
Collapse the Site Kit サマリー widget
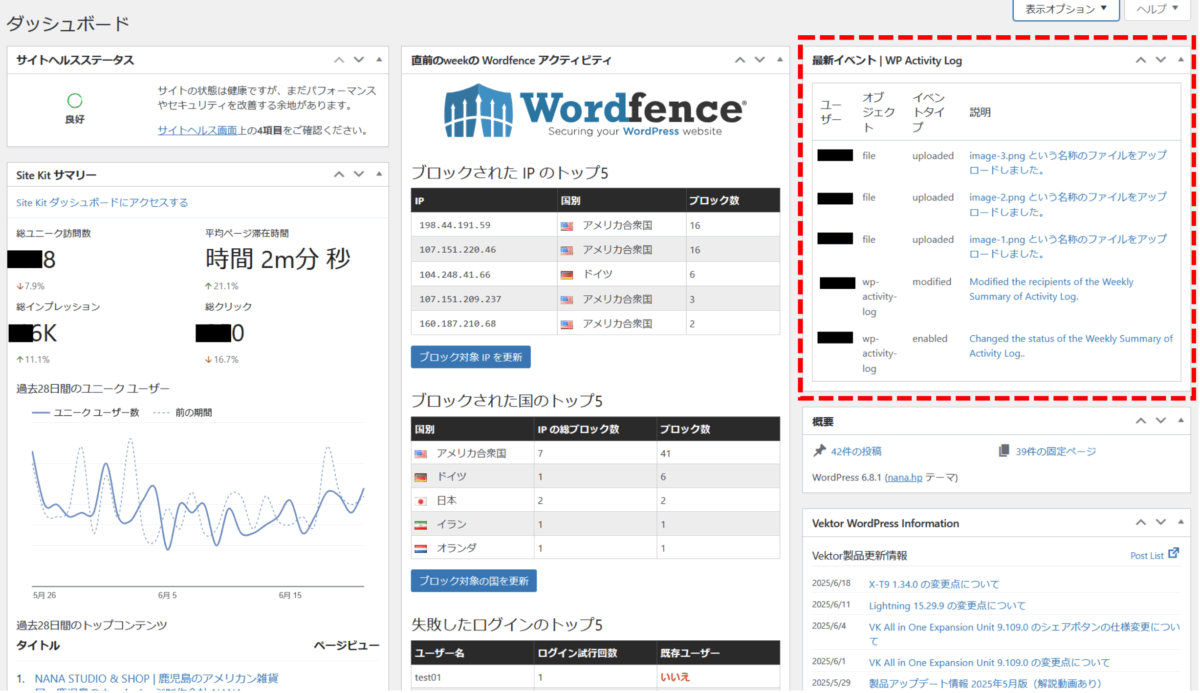pyautogui.click(x=378, y=174)
